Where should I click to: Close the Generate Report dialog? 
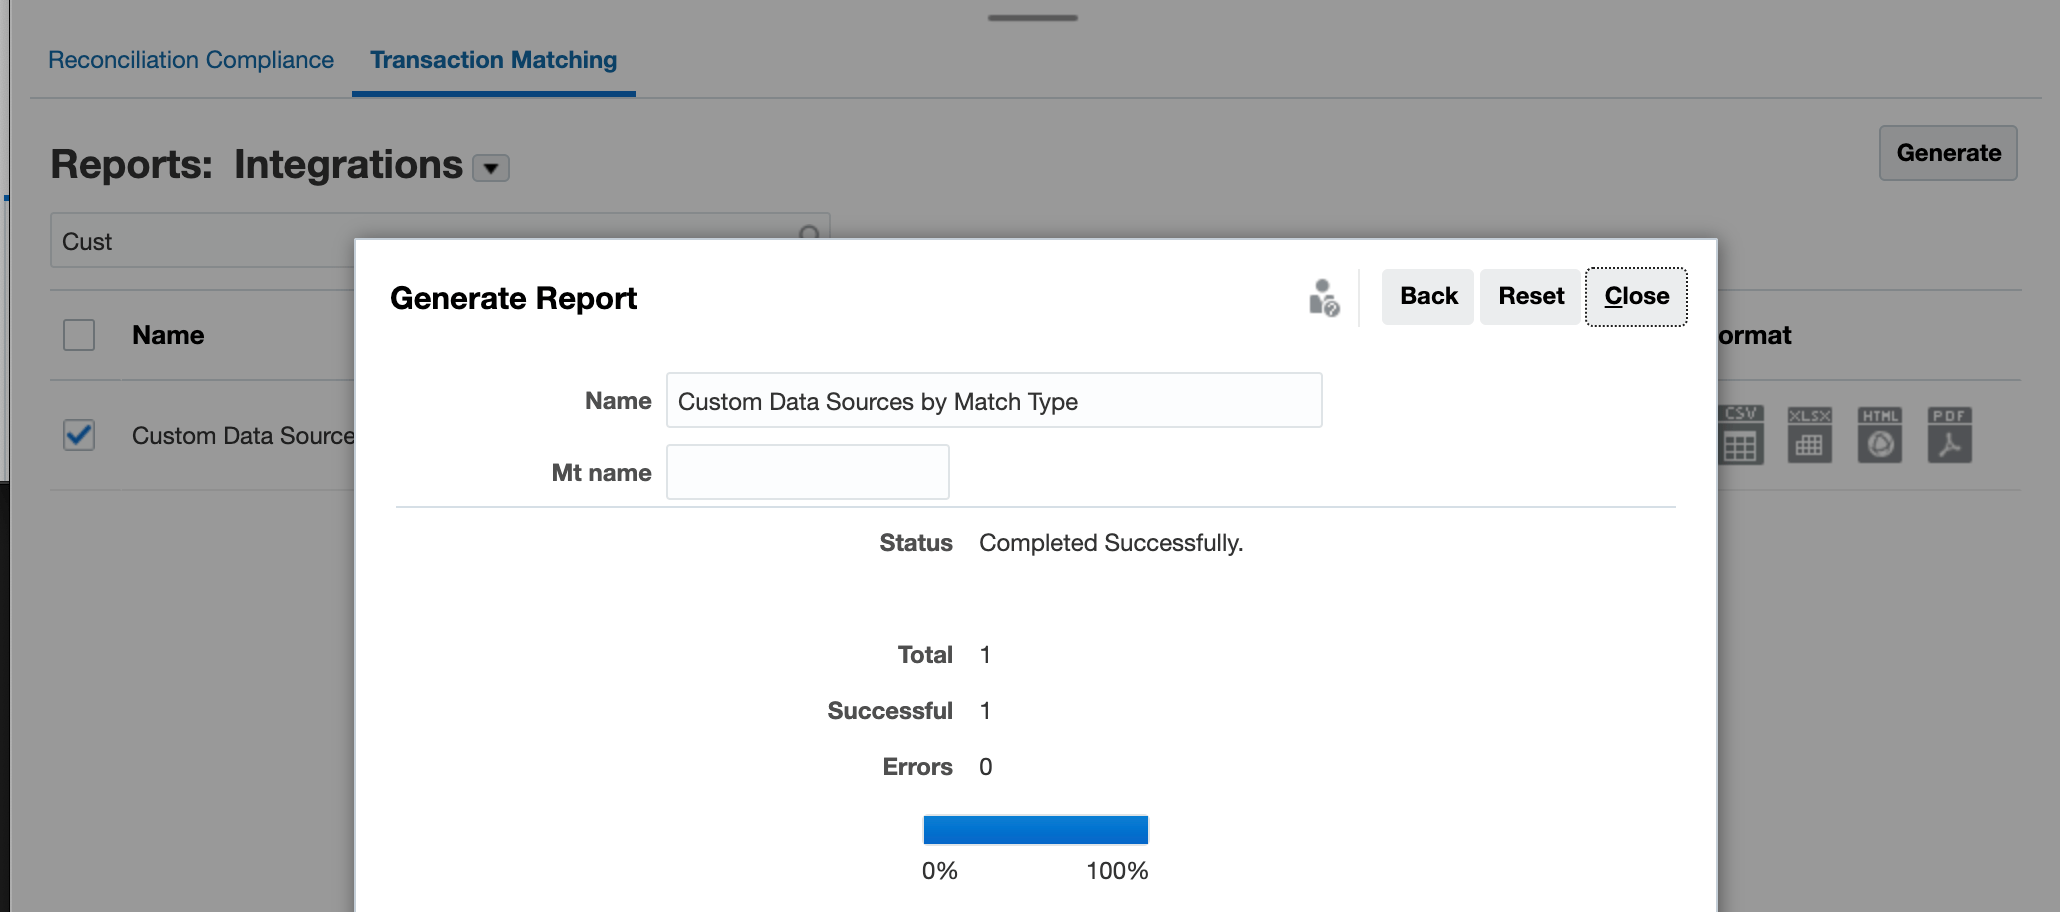(x=1636, y=297)
